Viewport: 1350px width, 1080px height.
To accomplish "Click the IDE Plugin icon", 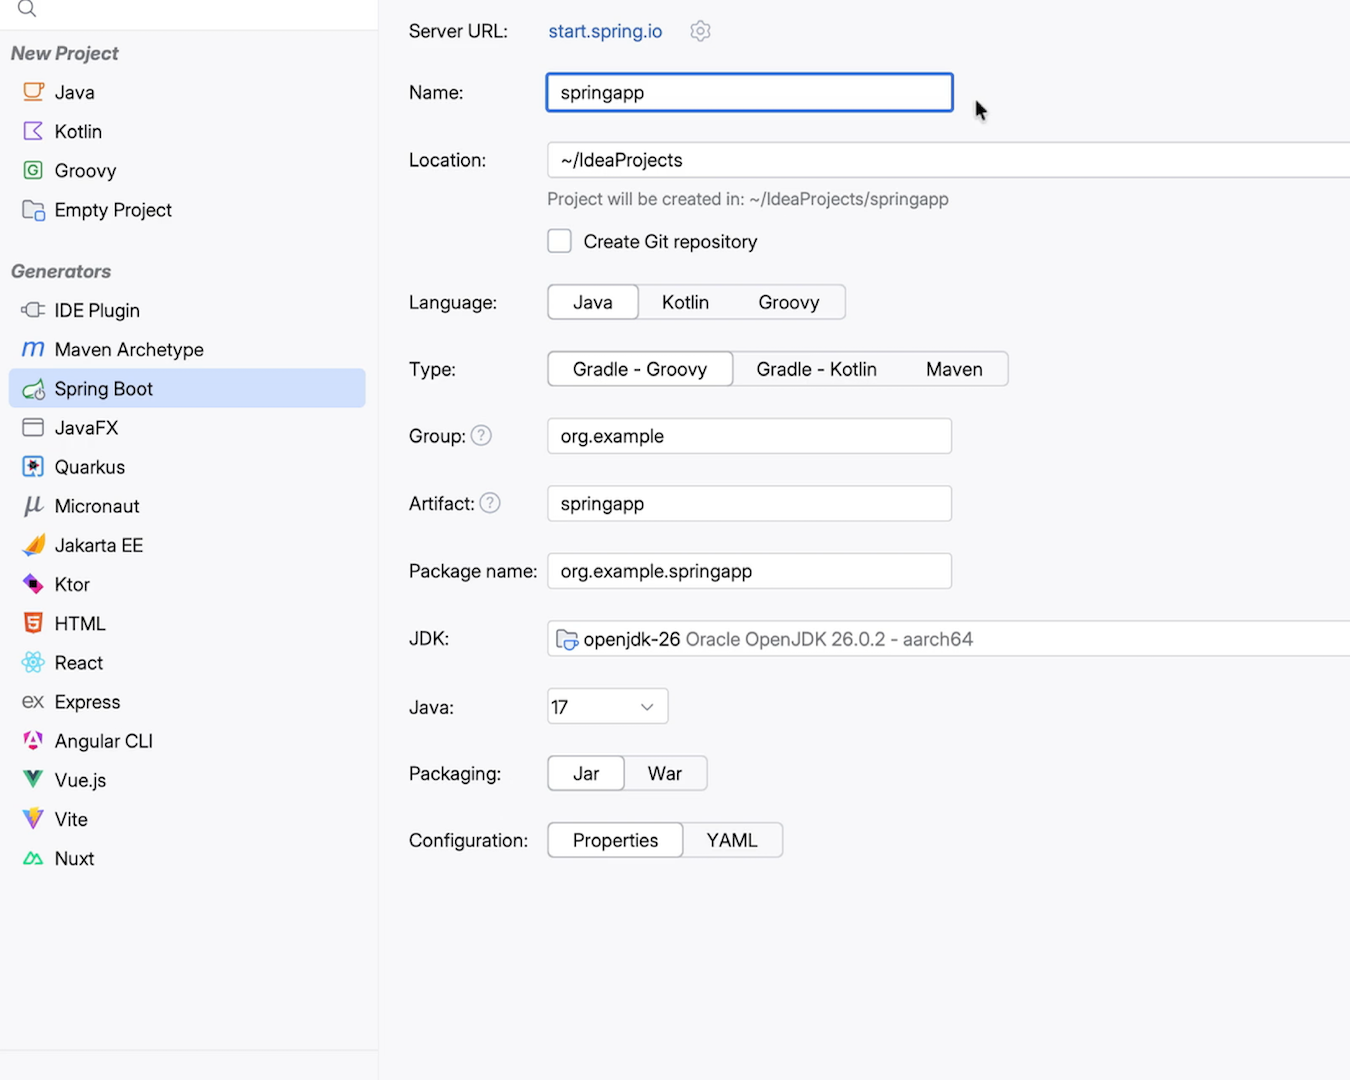I will 33,310.
